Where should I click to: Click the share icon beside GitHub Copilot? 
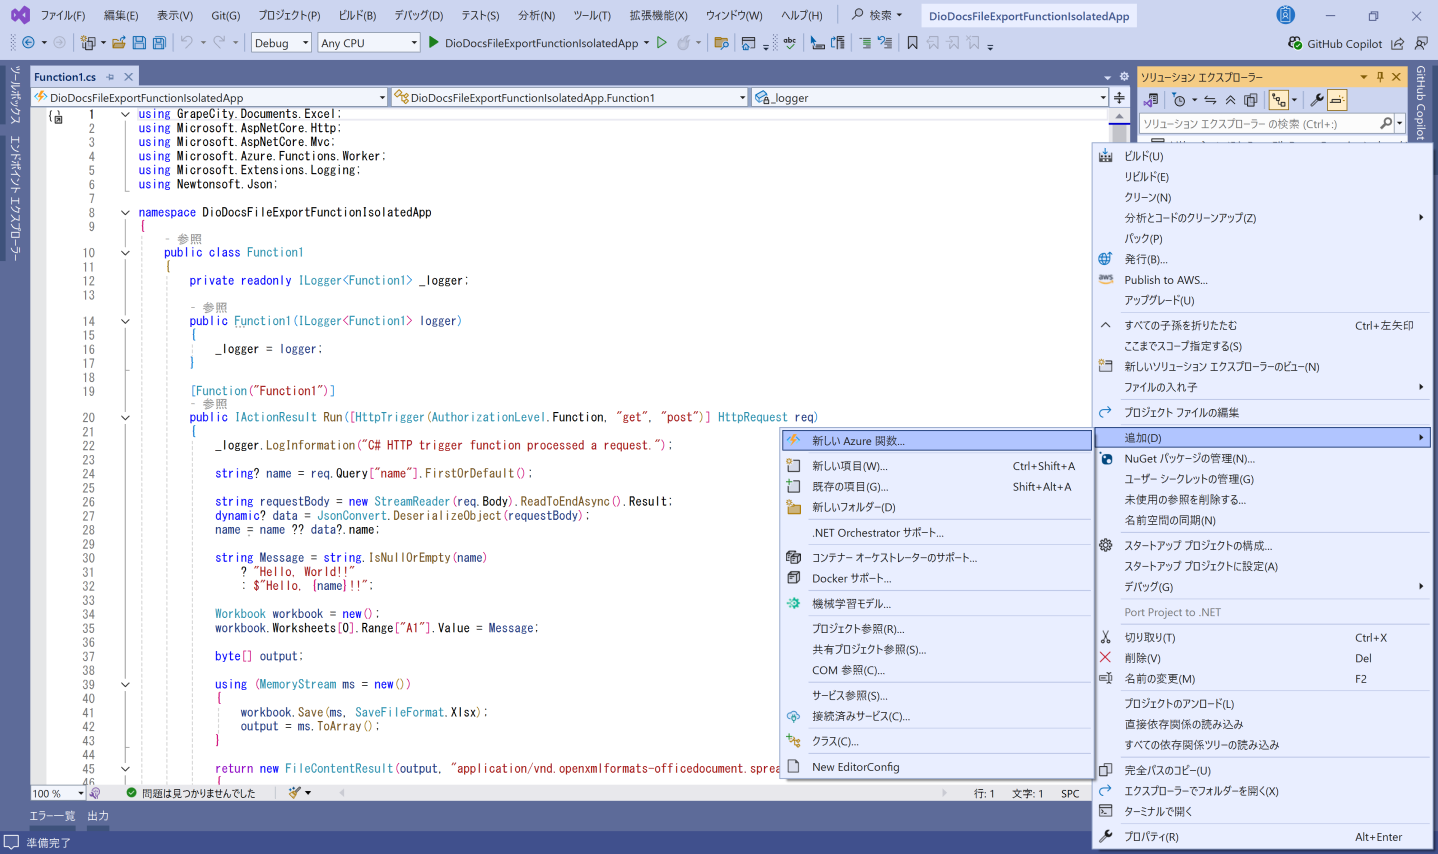1397,43
